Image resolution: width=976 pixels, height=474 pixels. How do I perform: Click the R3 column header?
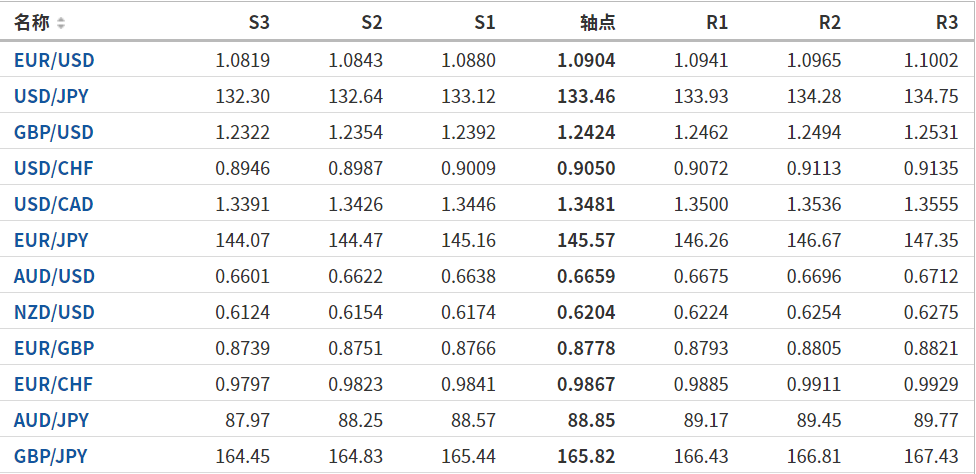[946, 22]
